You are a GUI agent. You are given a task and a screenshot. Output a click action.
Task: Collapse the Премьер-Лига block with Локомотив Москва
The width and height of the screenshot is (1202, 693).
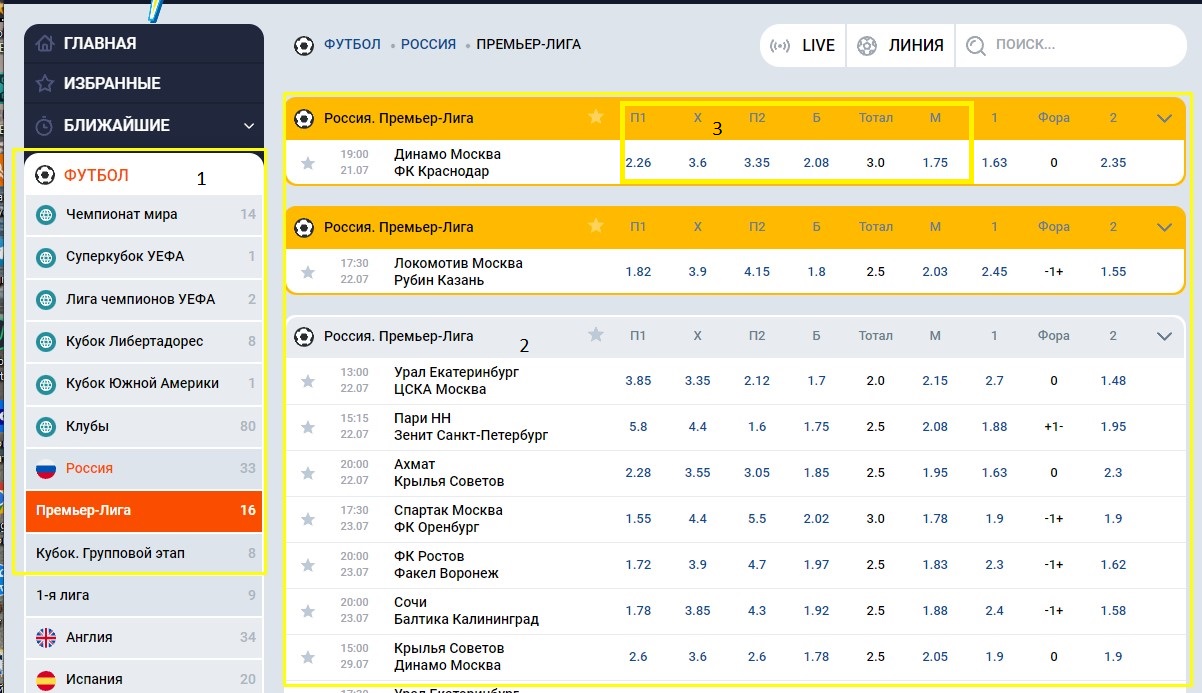point(1164,227)
